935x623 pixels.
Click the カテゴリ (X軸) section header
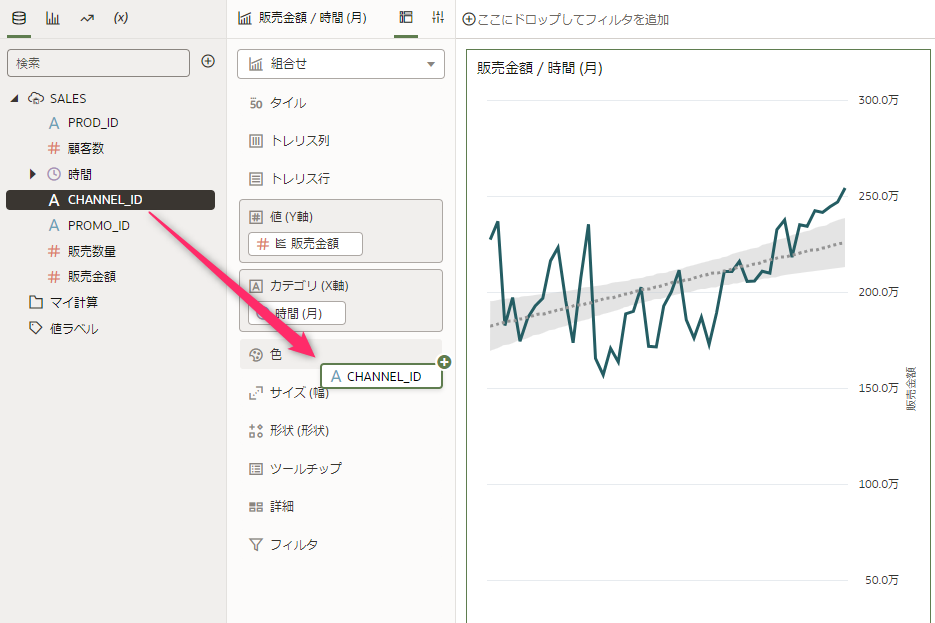tap(309, 286)
